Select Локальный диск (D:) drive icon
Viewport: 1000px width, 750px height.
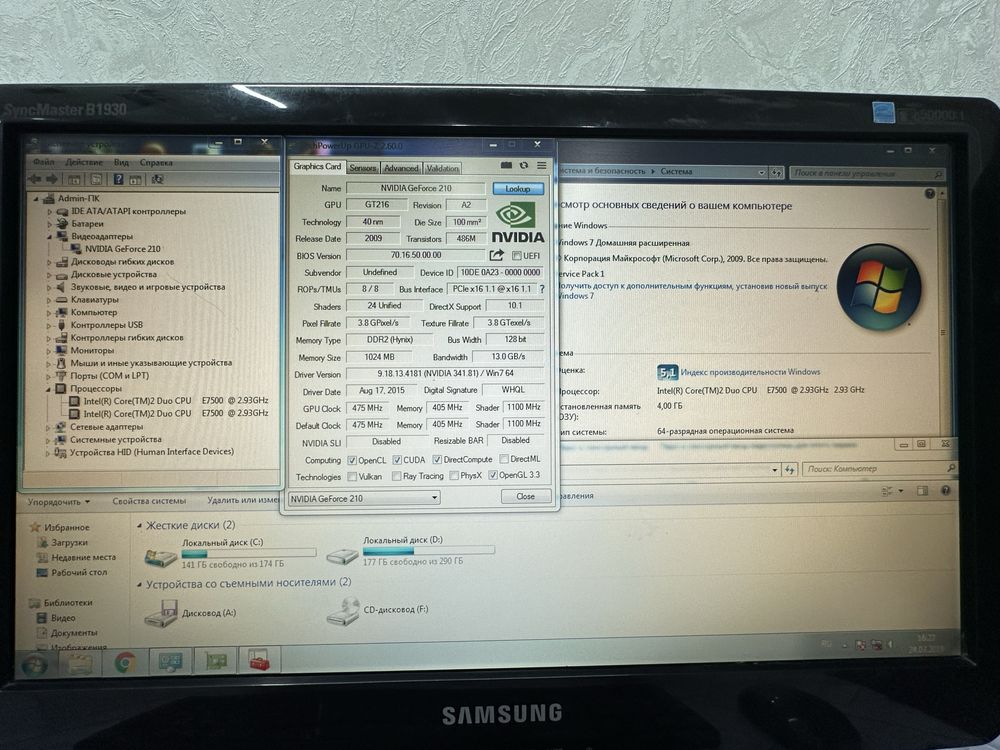point(342,555)
